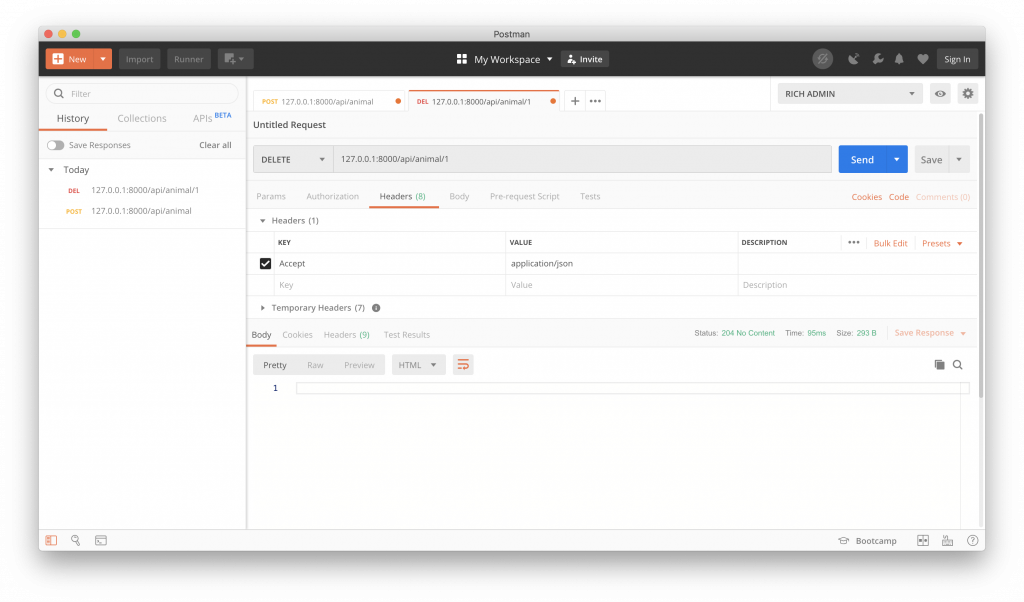Screen dimensions: 1024x602
Task: Click the environment quick look eye icon
Action: pos(940,93)
